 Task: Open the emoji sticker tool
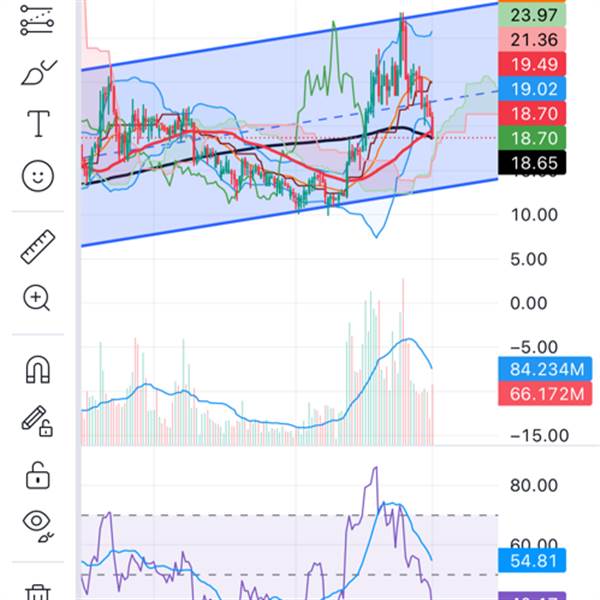tap(38, 176)
